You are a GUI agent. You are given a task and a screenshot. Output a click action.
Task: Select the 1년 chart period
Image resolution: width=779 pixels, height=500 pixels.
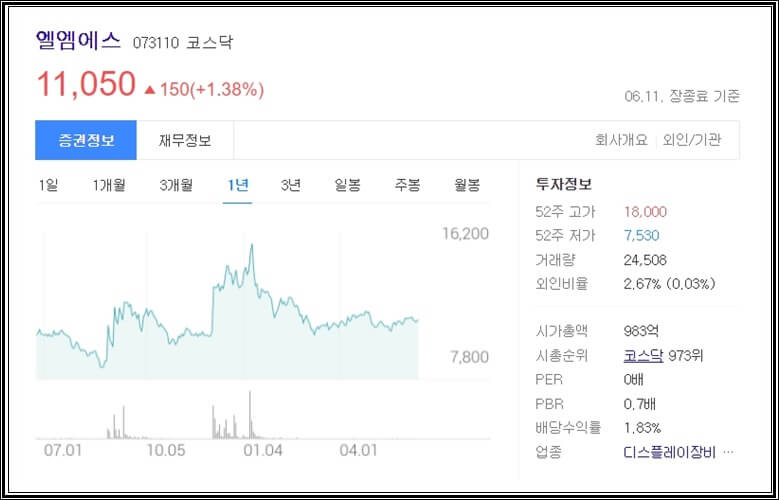[x=237, y=185]
